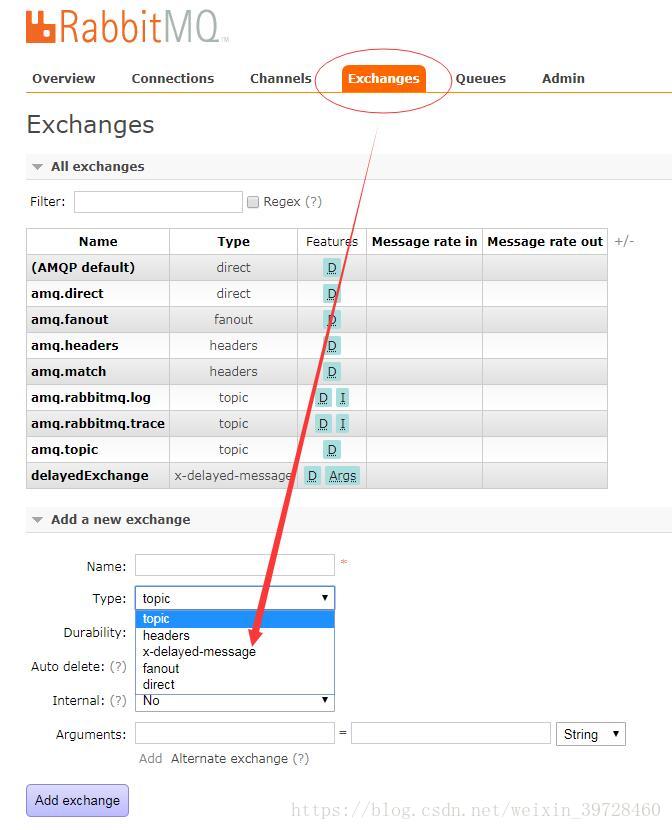Go to the Queues tab

[x=480, y=78]
